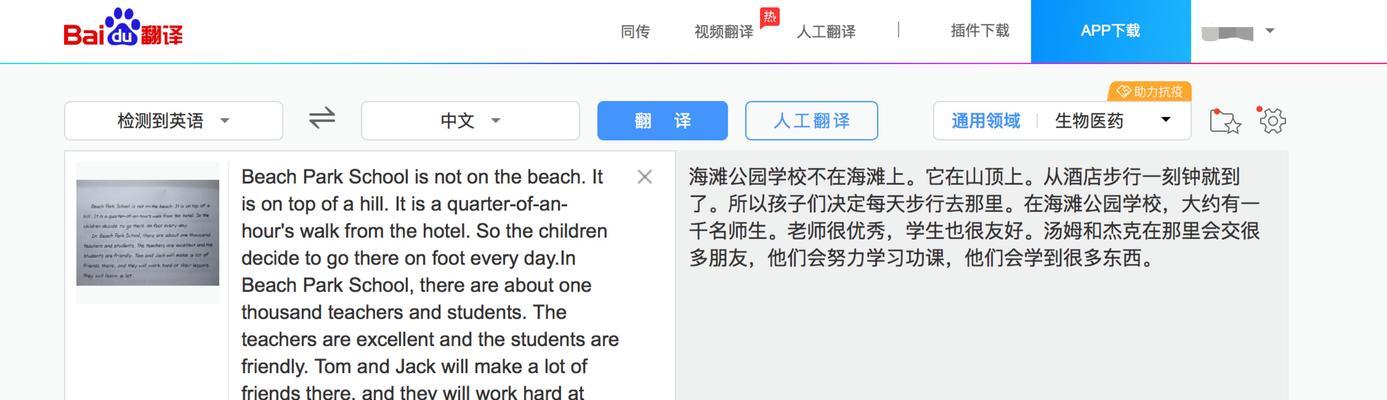Clear the source text with the X icon
This screenshot has width=1387, height=400.
click(645, 177)
